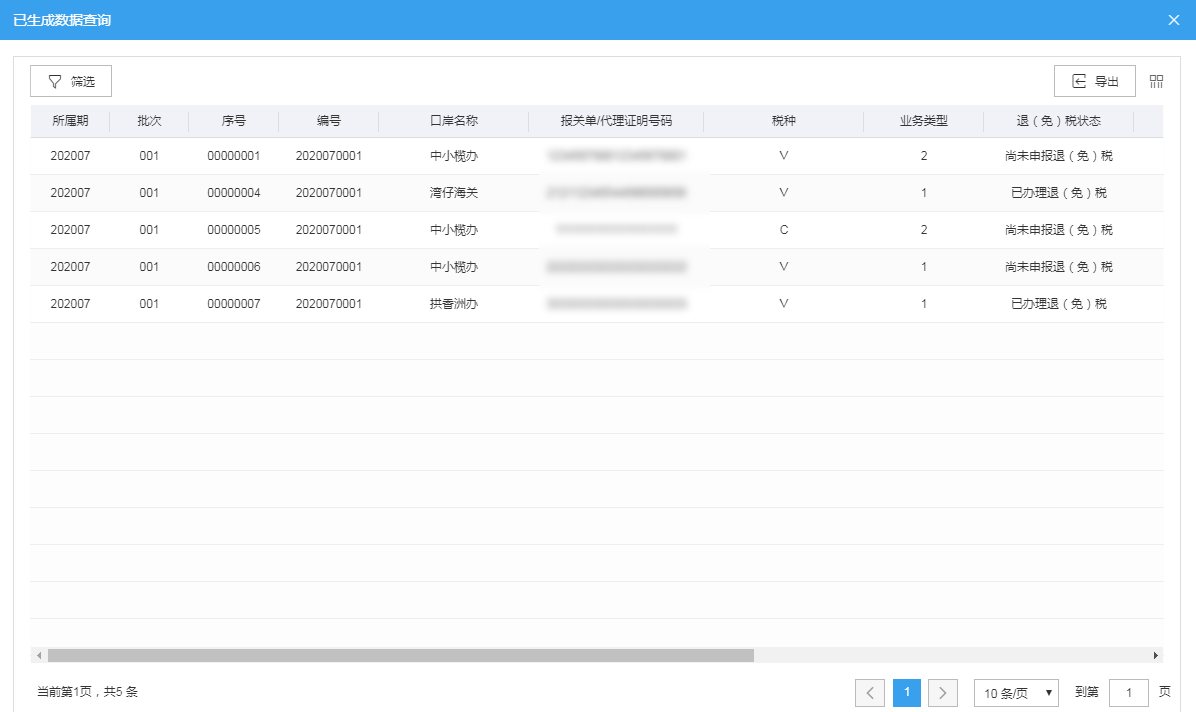Select page number 1 button
Screen dimensions: 1196x712
(907, 692)
